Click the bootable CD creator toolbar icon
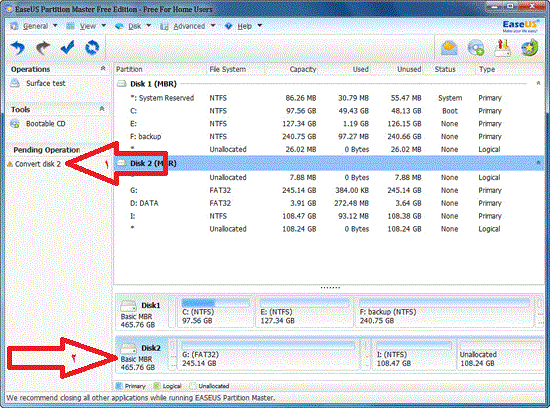This screenshot has height=408, width=550. (x=476, y=48)
